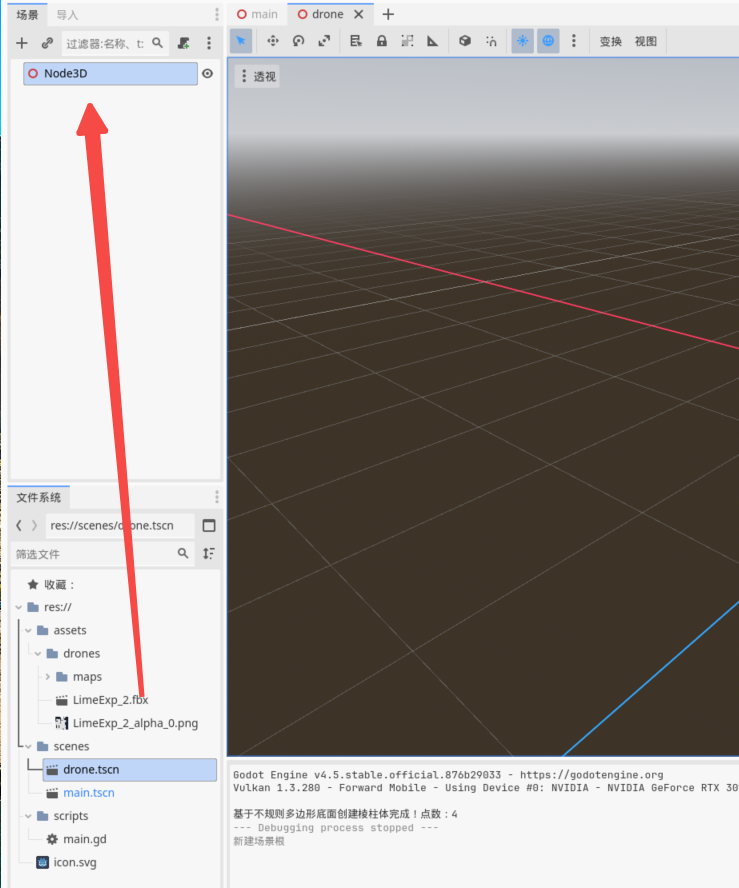Screen dimensions: 739x888
Task: Toggle the preview environment globe button
Action: [548, 41]
